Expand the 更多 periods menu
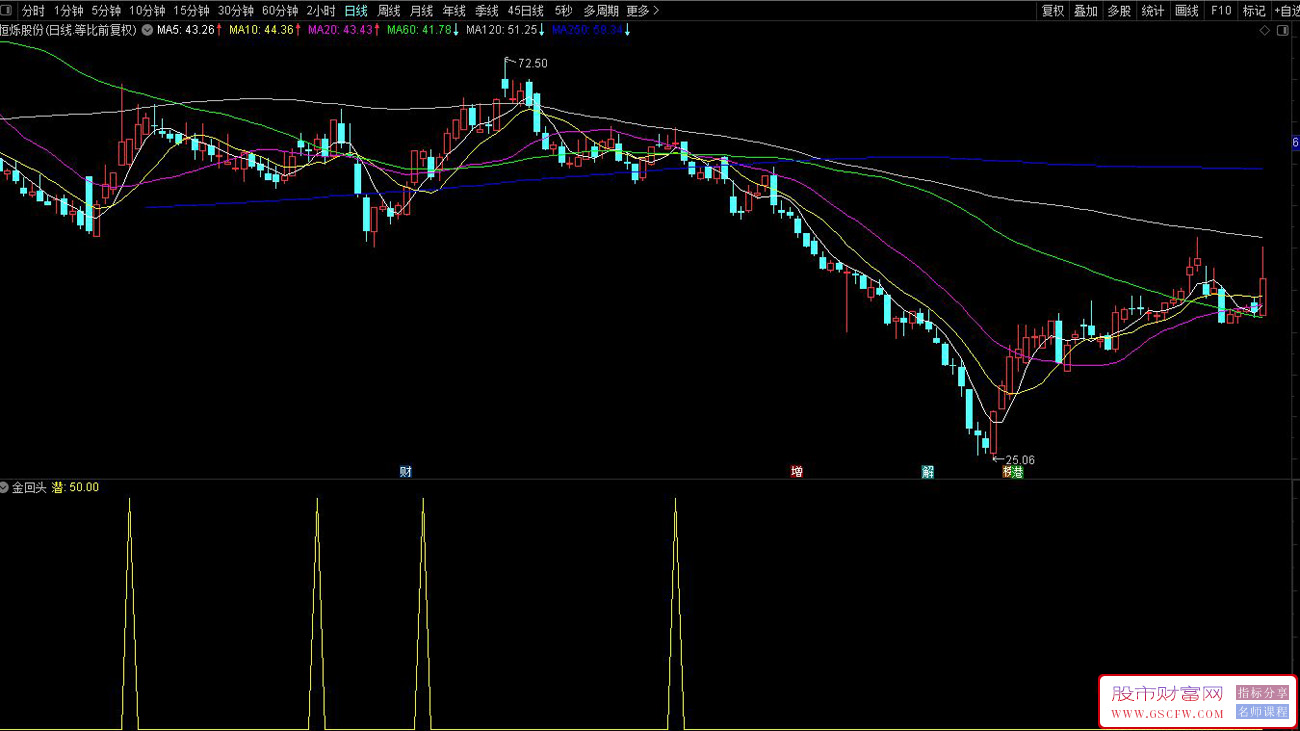Image resolution: width=1300 pixels, height=731 pixels. click(x=642, y=11)
